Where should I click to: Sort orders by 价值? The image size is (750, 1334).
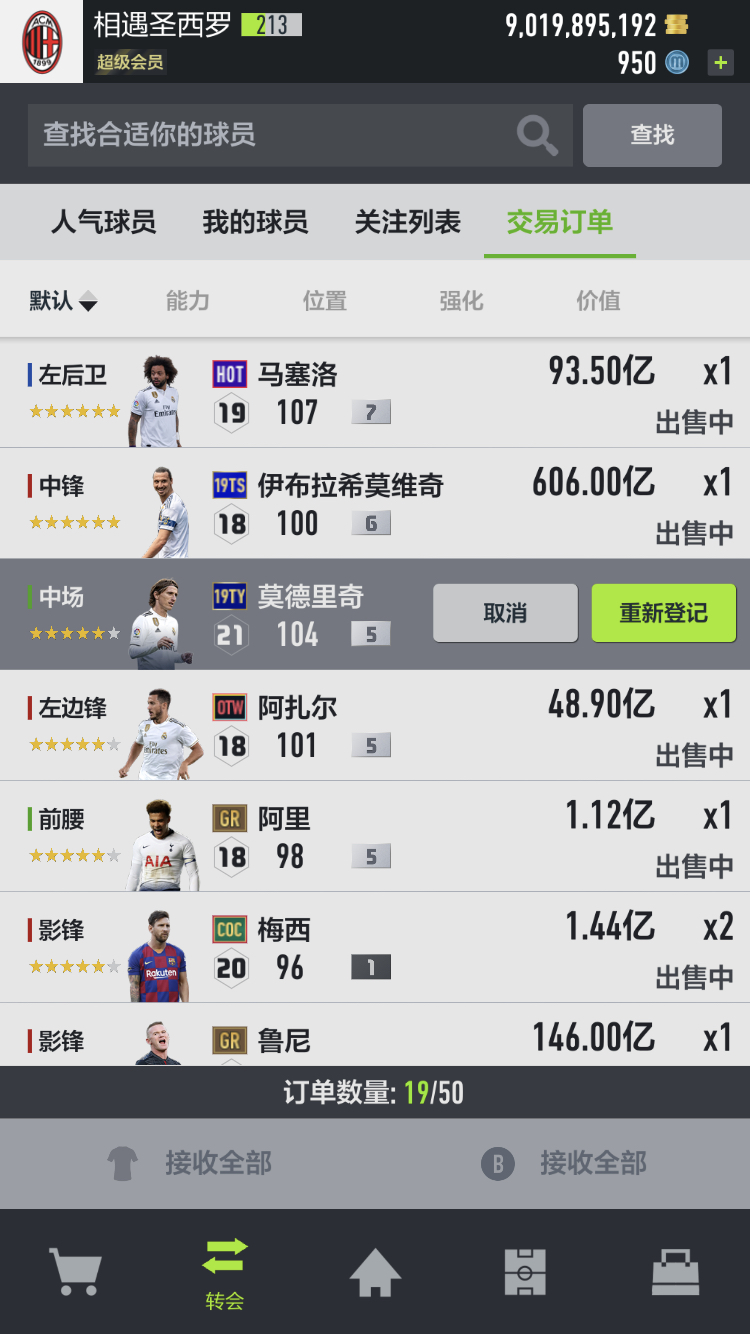[598, 300]
